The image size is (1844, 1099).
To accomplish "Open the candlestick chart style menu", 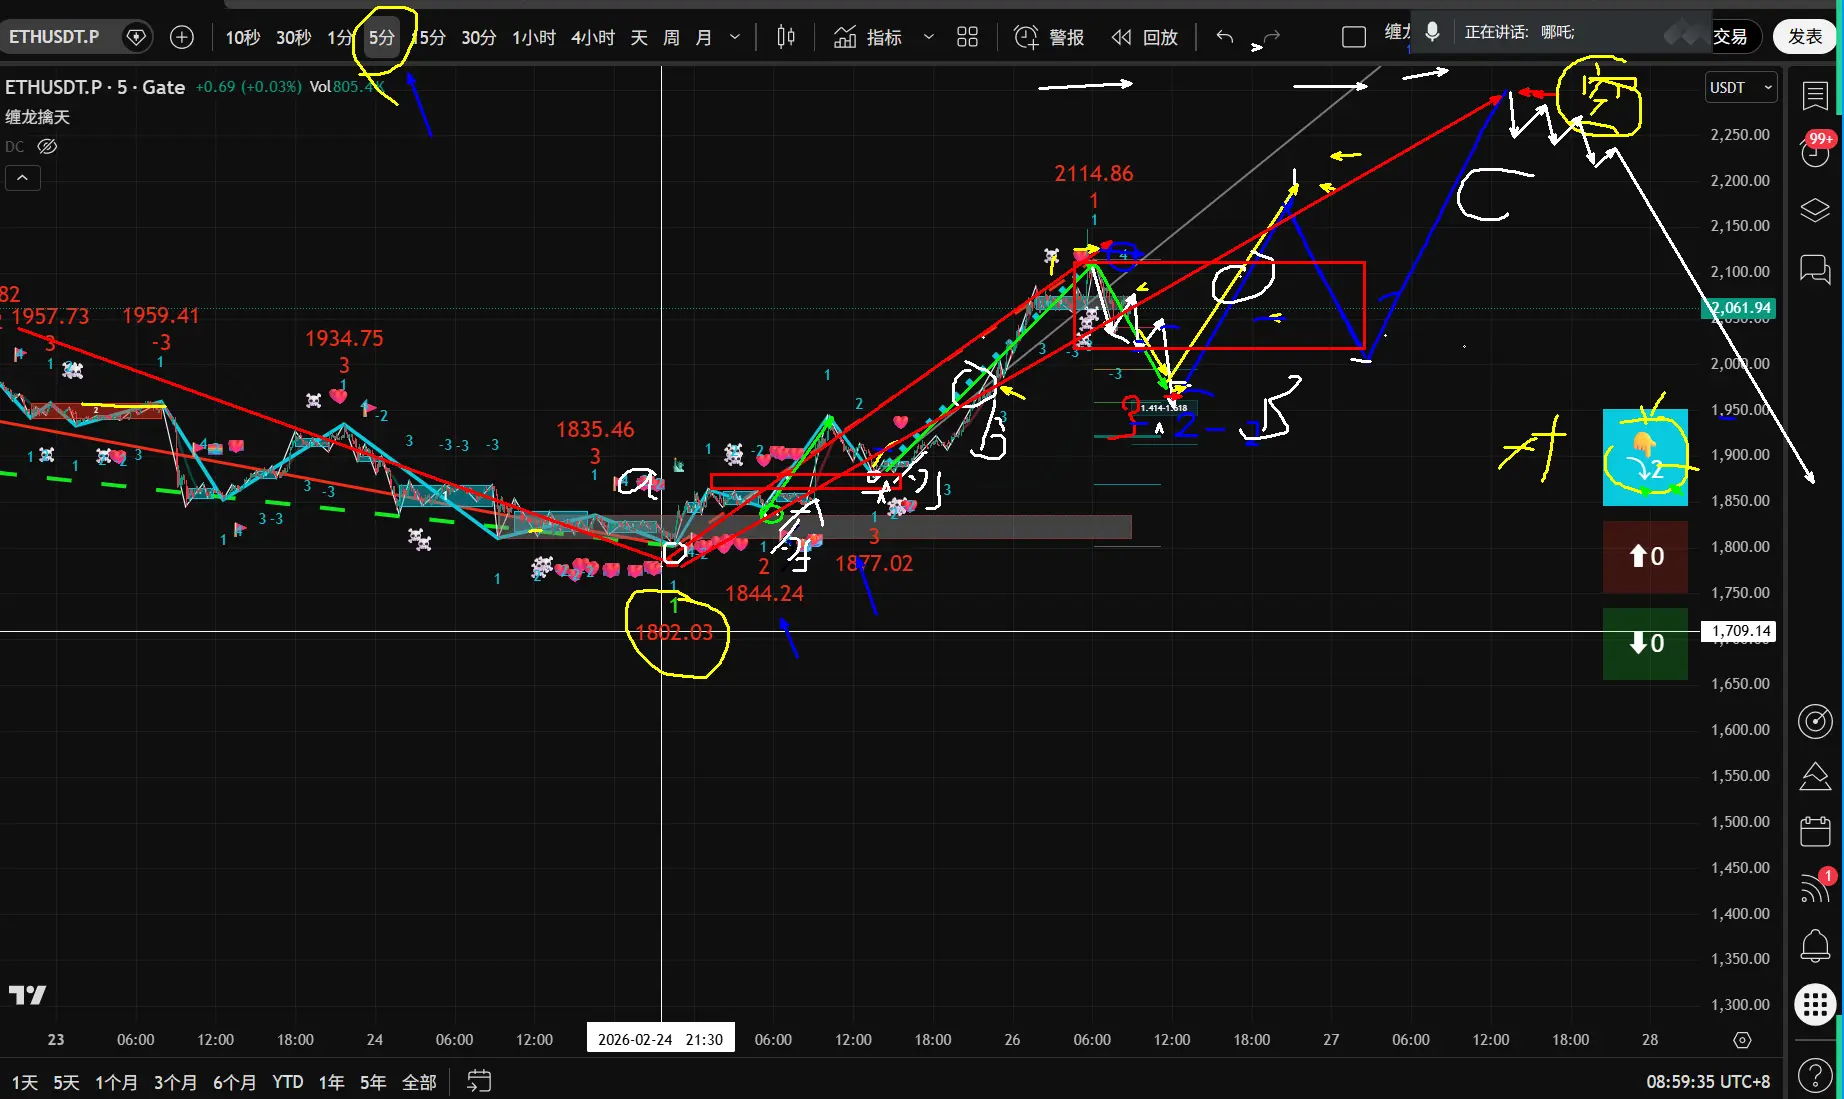I will click(x=786, y=37).
